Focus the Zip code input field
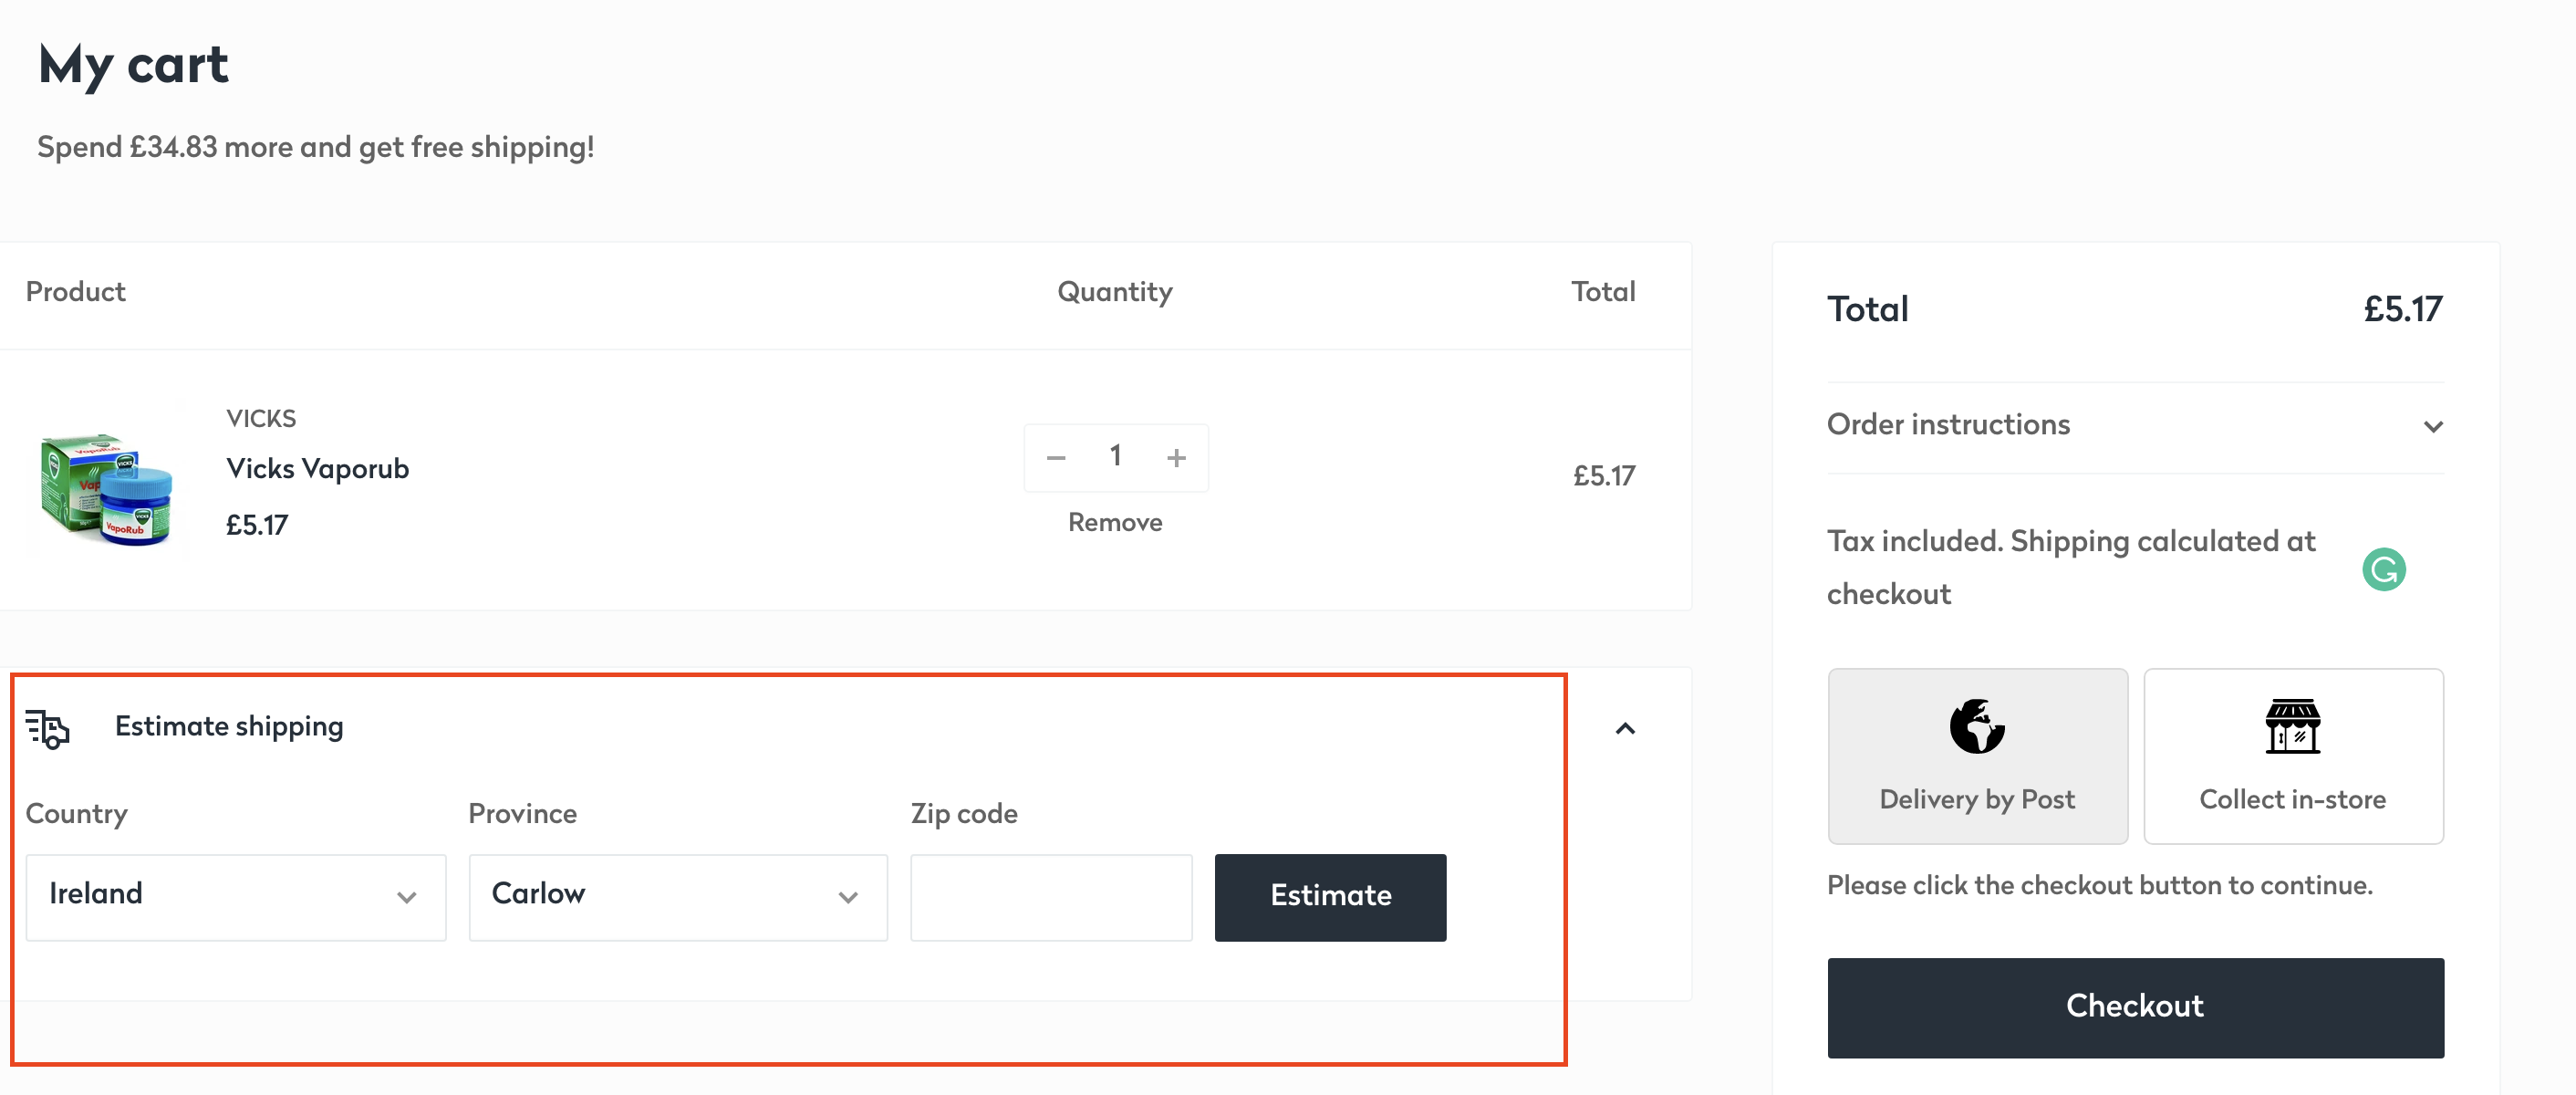This screenshot has height=1095, width=2576. coord(1051,896)
